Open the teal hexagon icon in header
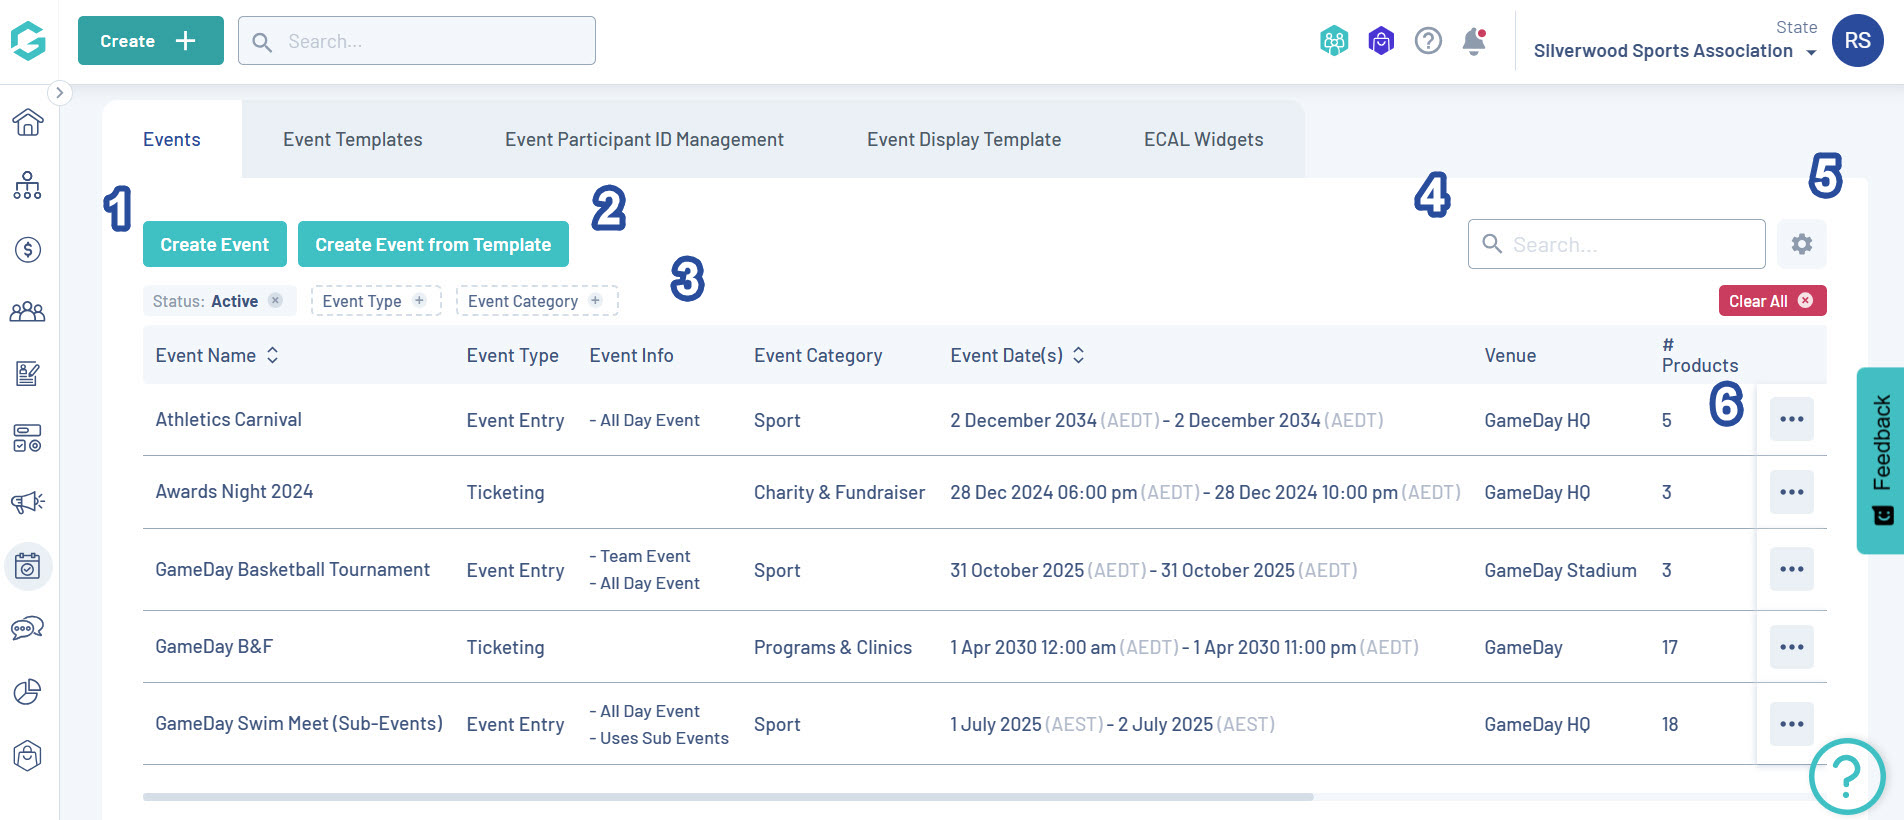 pos(1334,41)
